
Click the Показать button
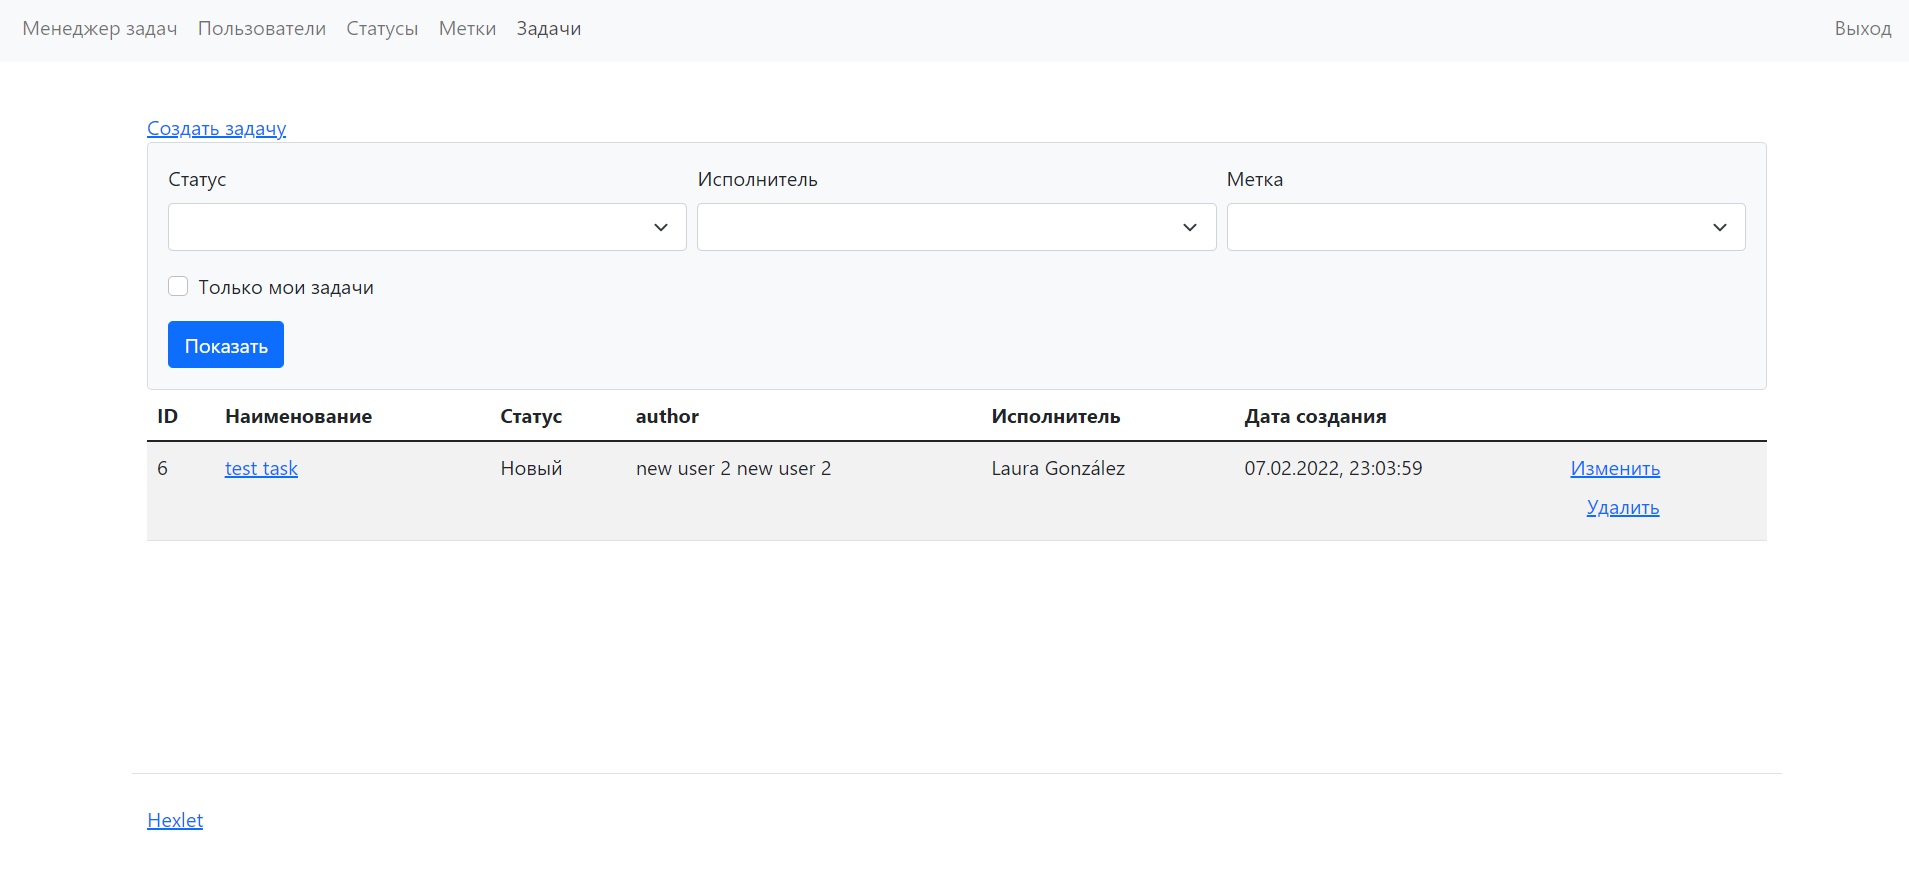pyautogui.click(x=226, y=345)
